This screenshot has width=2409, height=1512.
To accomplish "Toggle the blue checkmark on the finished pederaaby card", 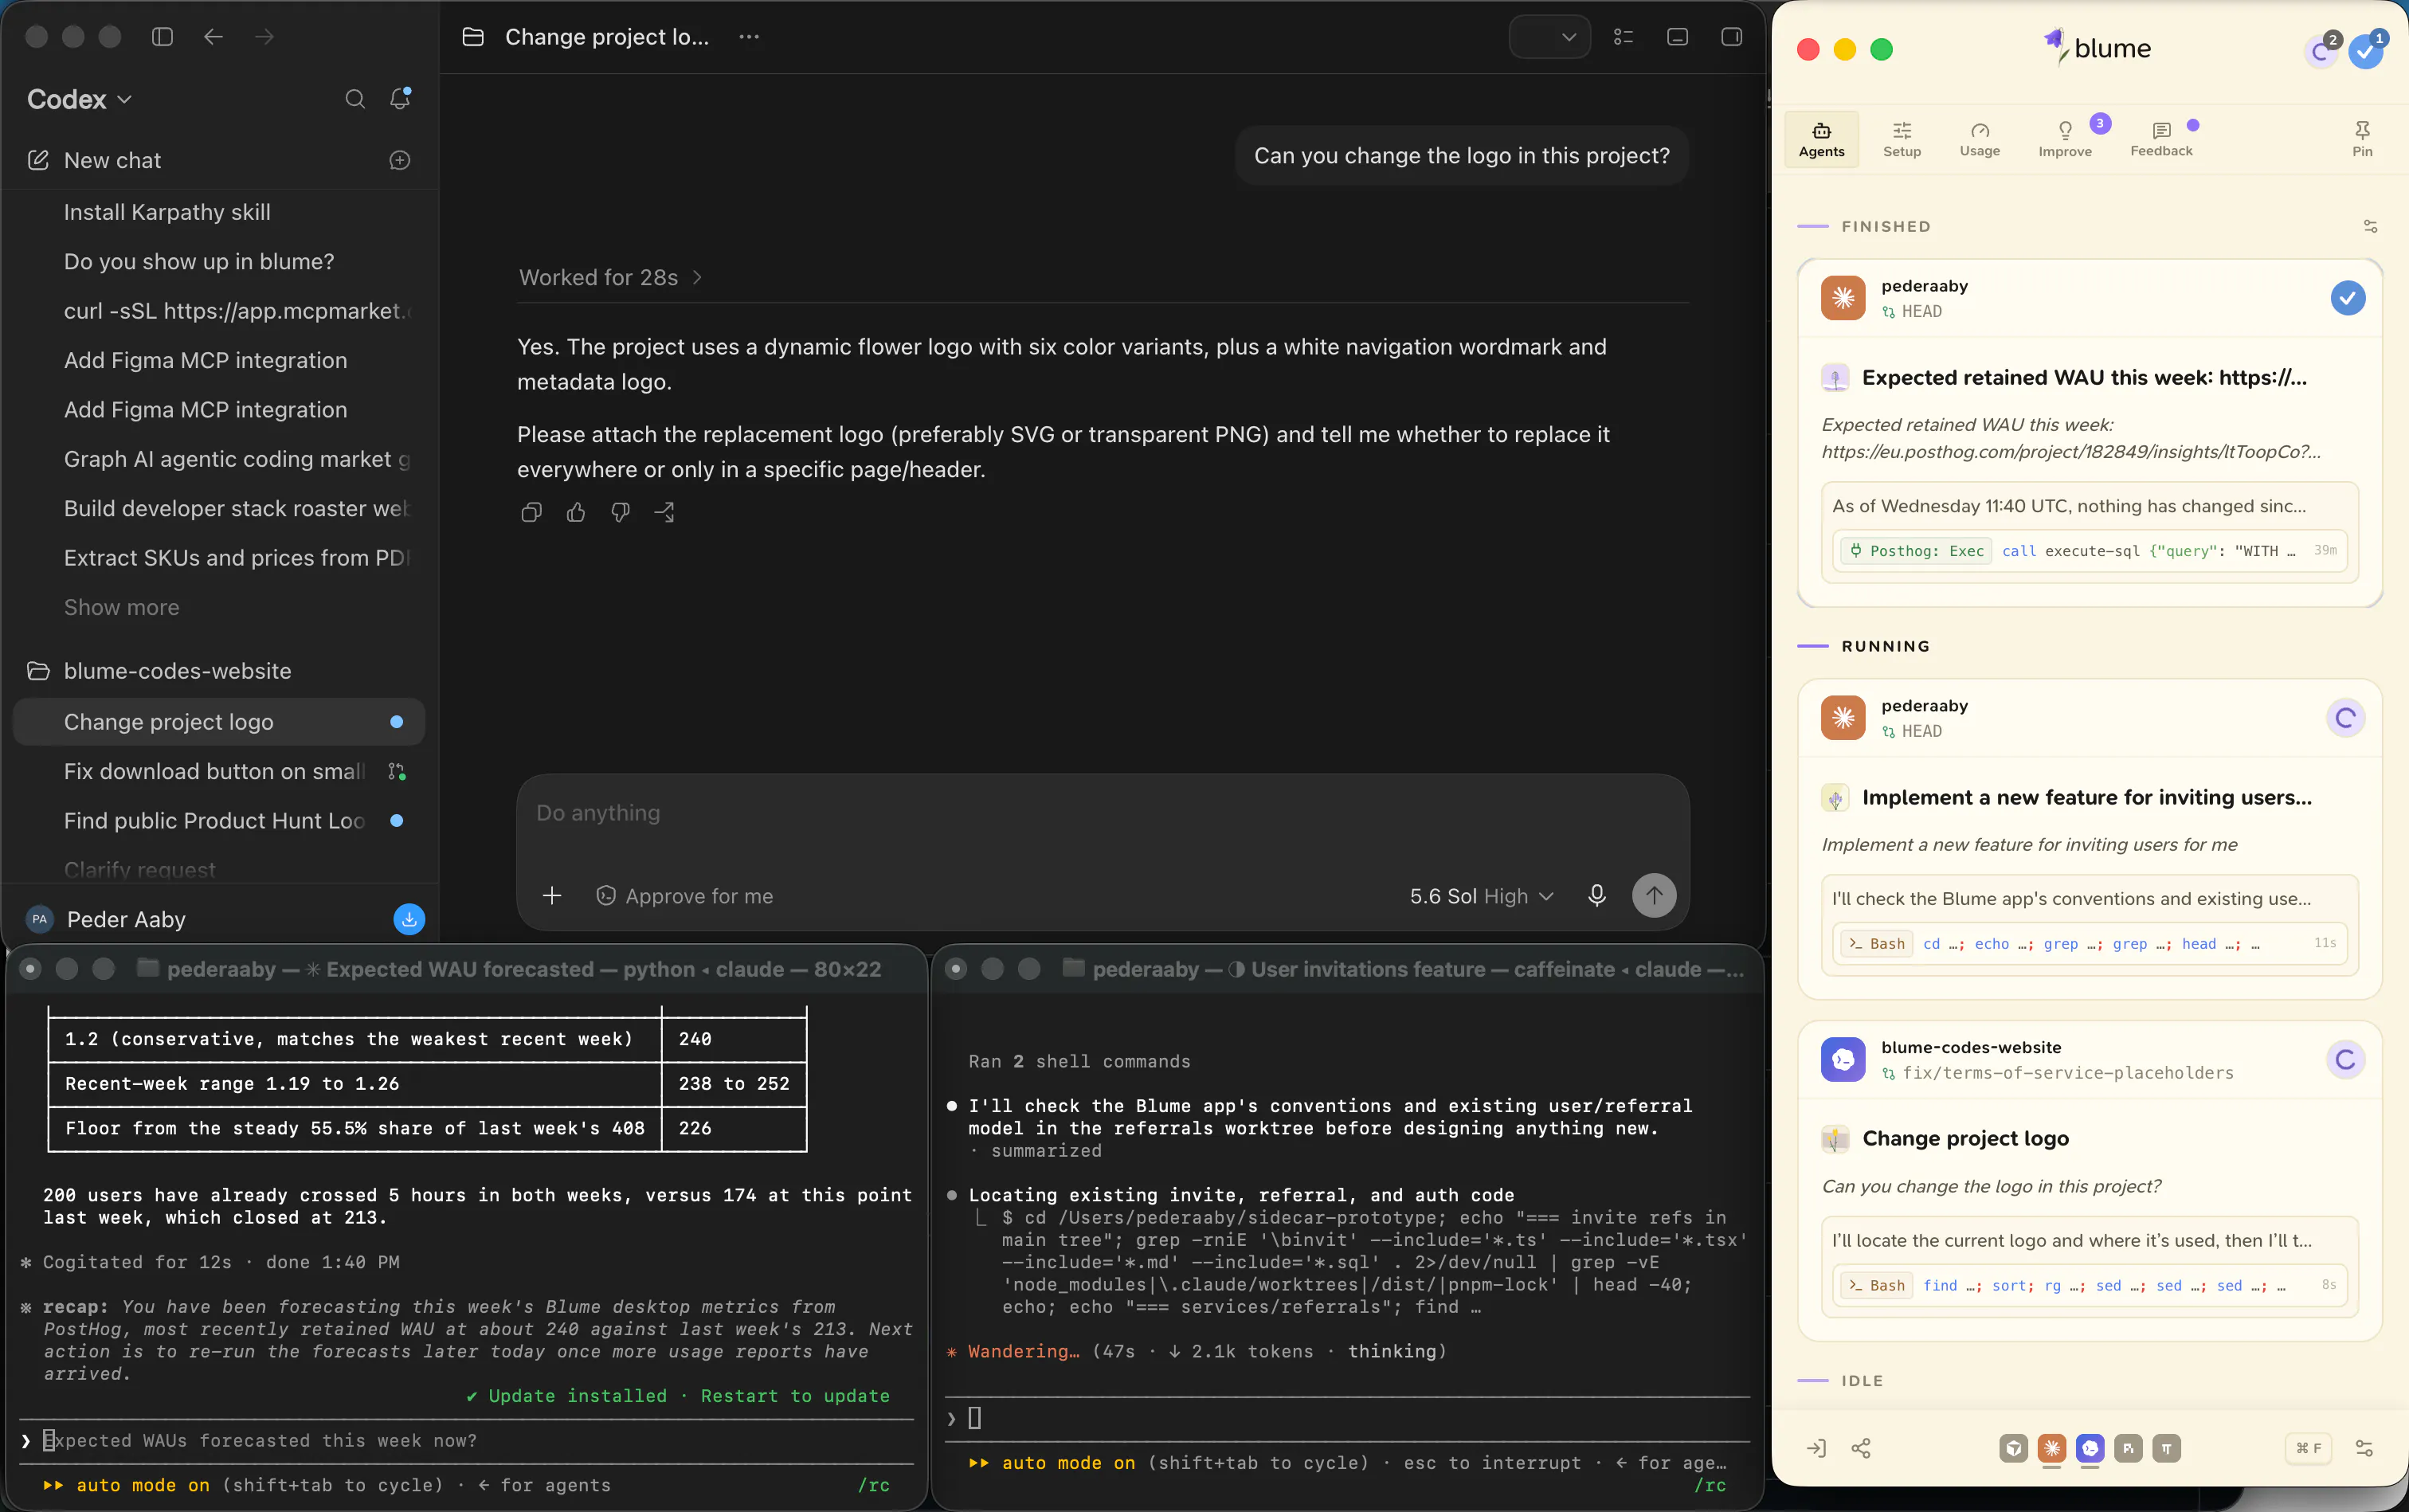I will coord(2348,298).
